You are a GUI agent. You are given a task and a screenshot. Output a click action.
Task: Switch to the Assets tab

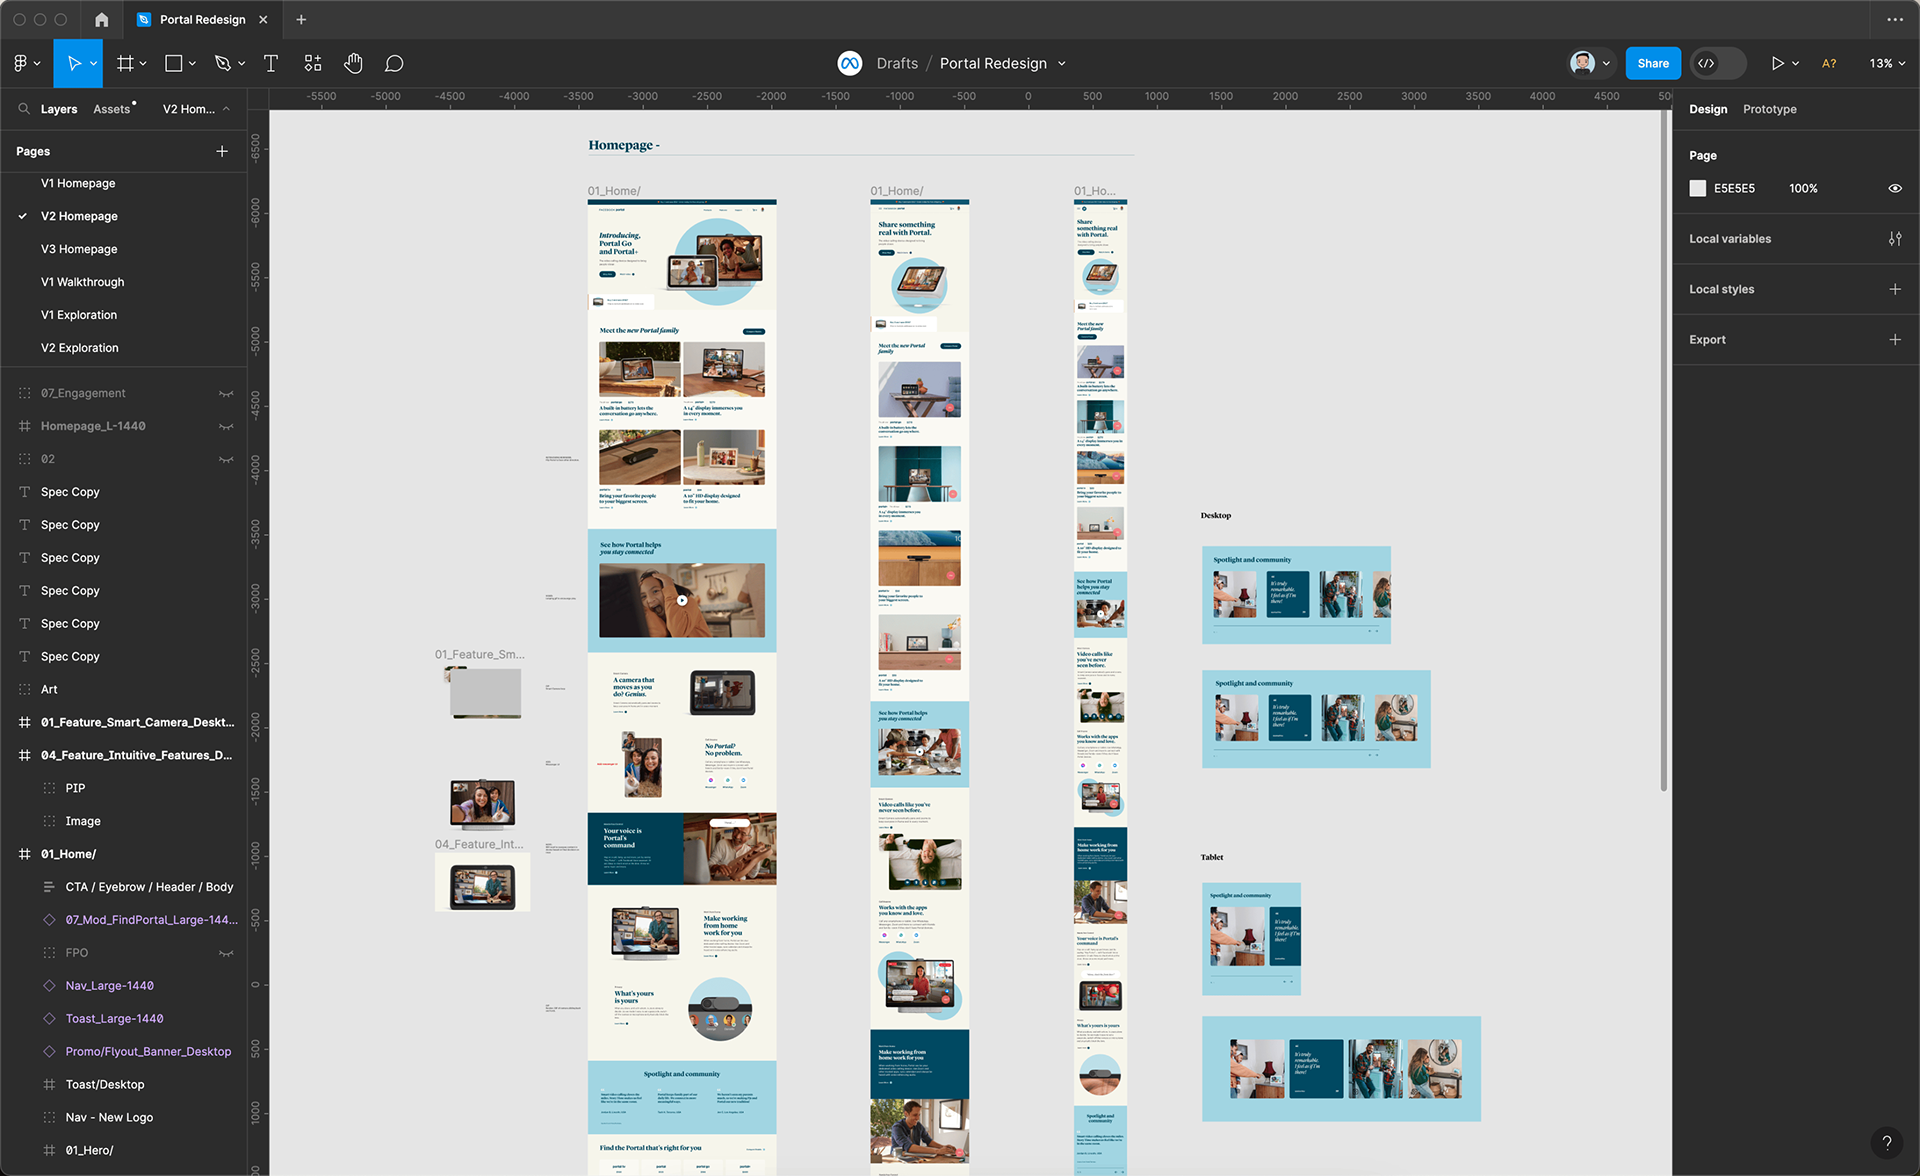point(112,109)
